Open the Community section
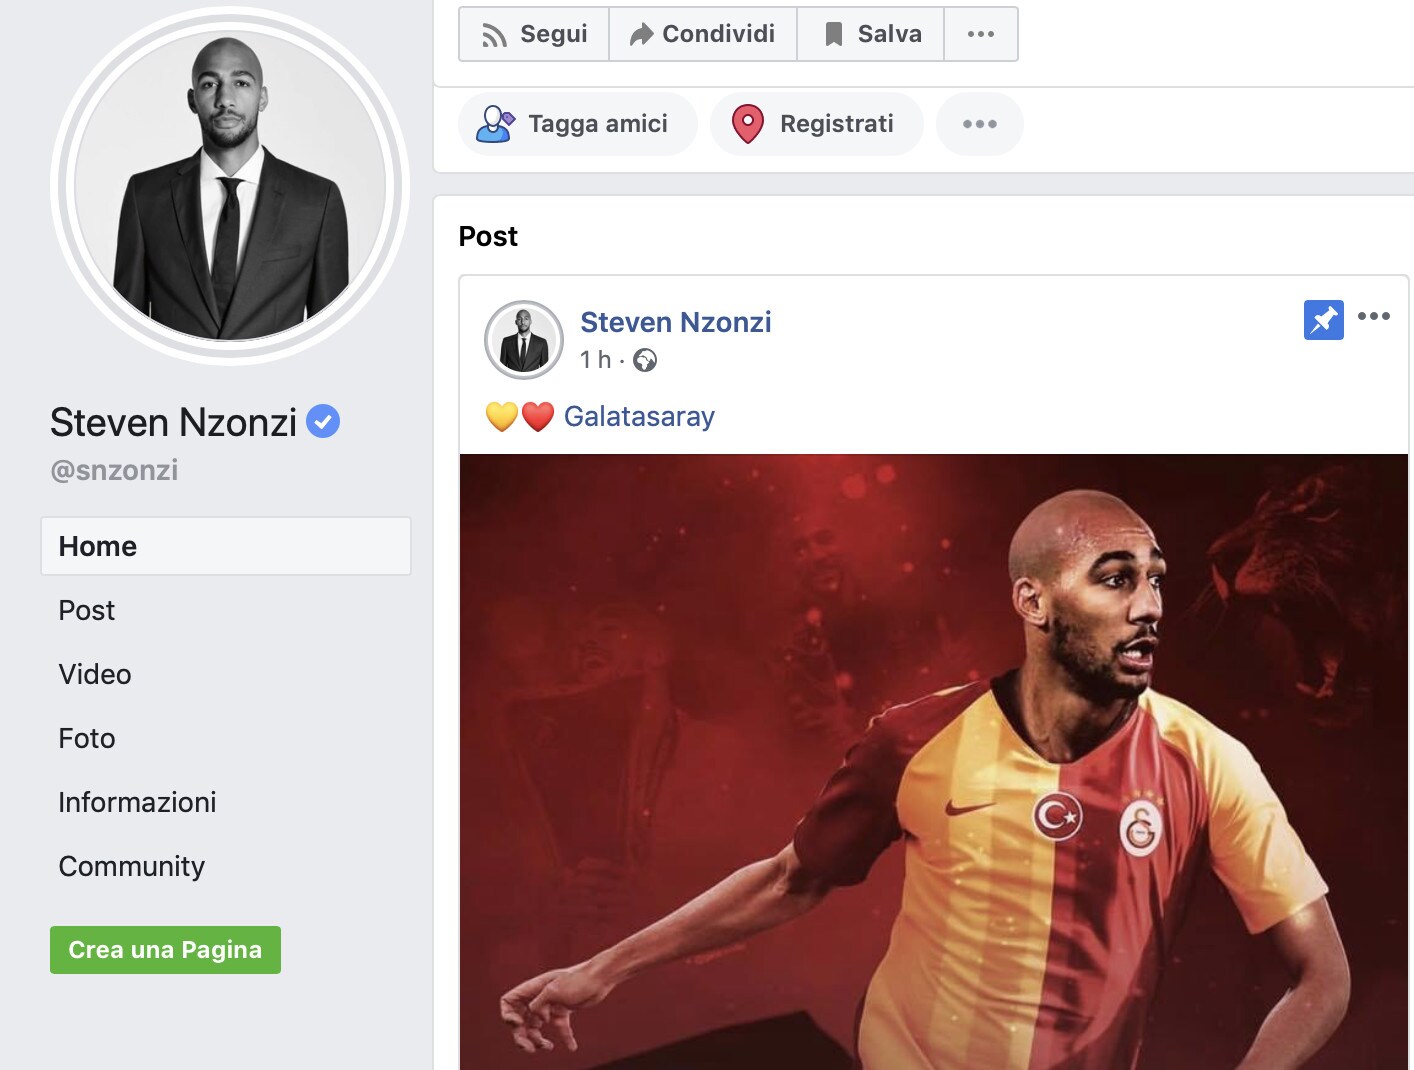Viewport: 1414px width, 1070px height. (132, 866)
